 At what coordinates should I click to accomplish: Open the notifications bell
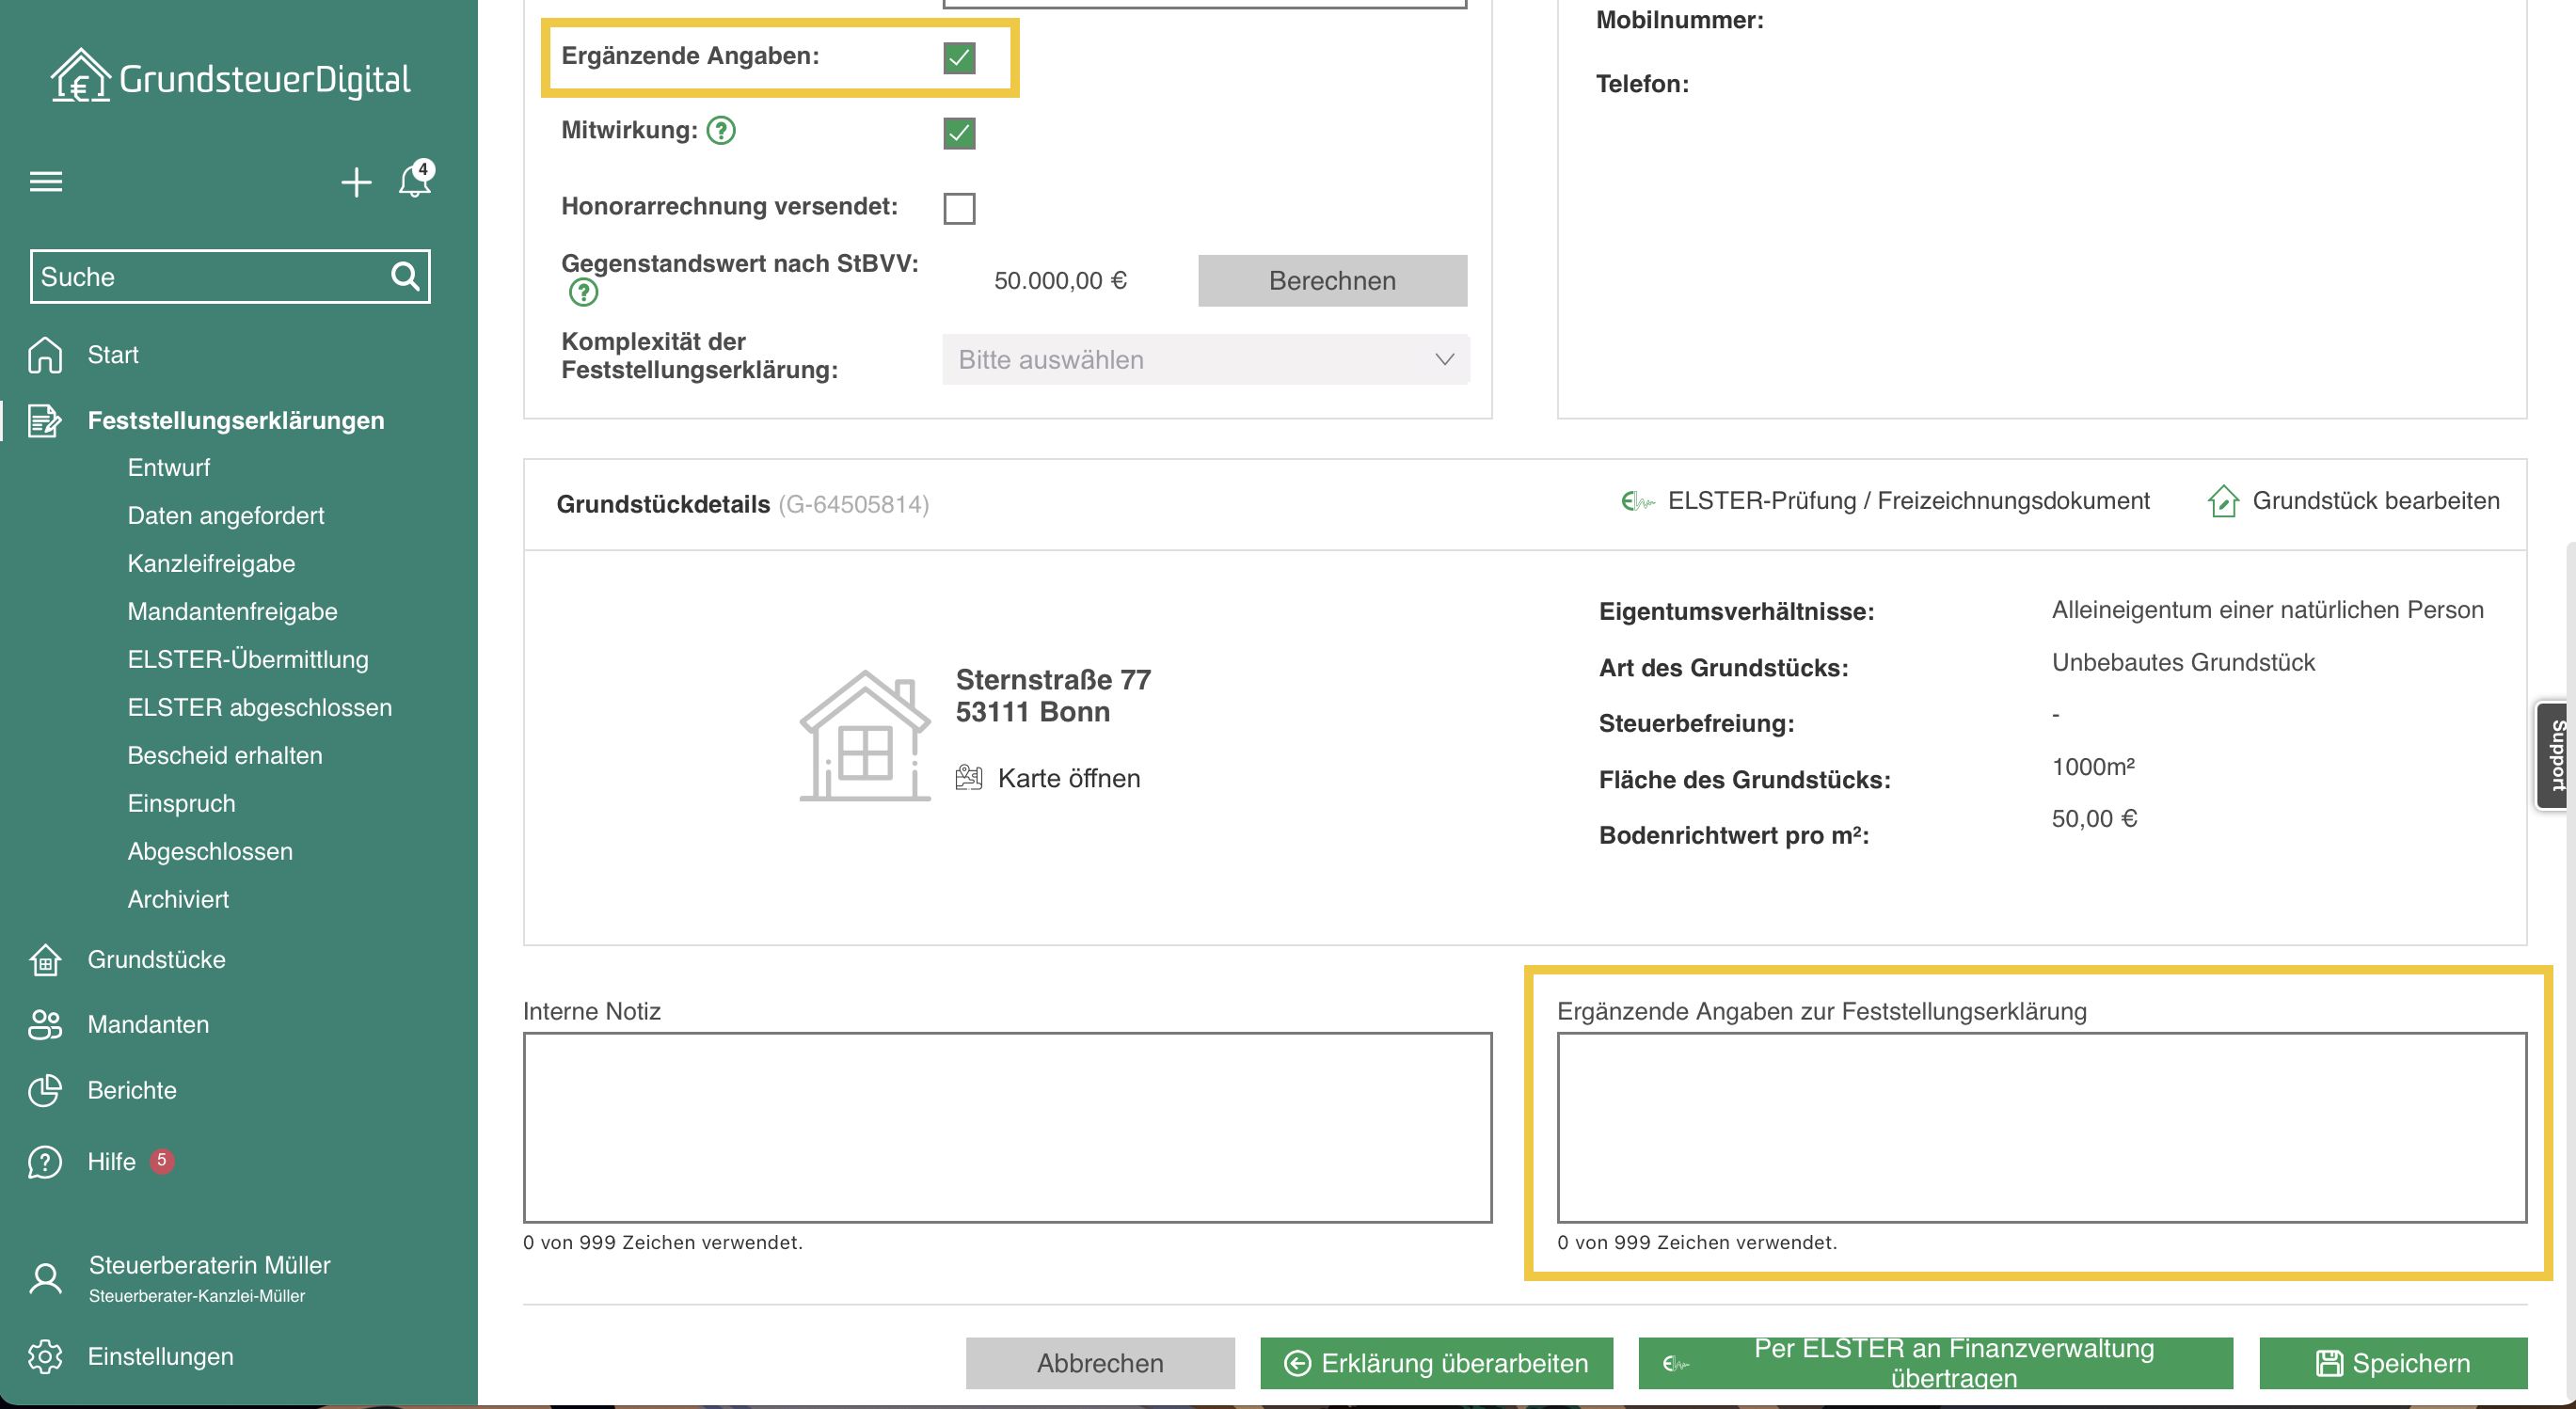pos(414,181)
